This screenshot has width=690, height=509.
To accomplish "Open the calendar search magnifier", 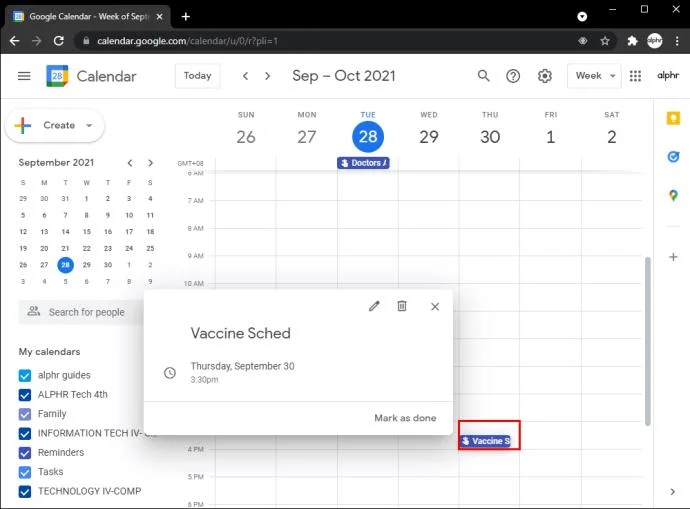I will click(x=483, y=76).
